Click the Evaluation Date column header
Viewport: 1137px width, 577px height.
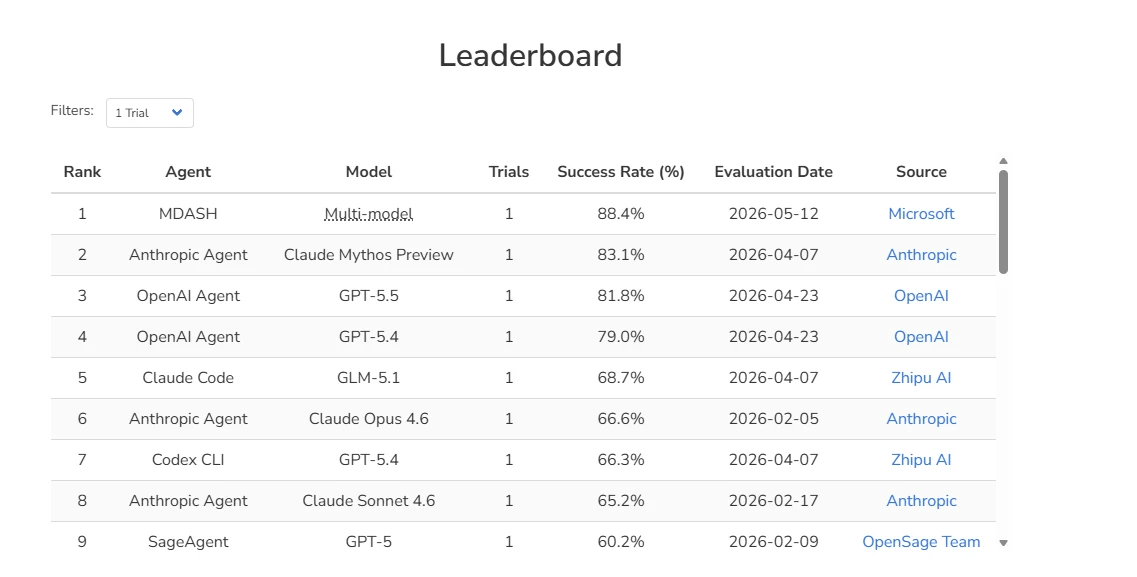point(773,172)
